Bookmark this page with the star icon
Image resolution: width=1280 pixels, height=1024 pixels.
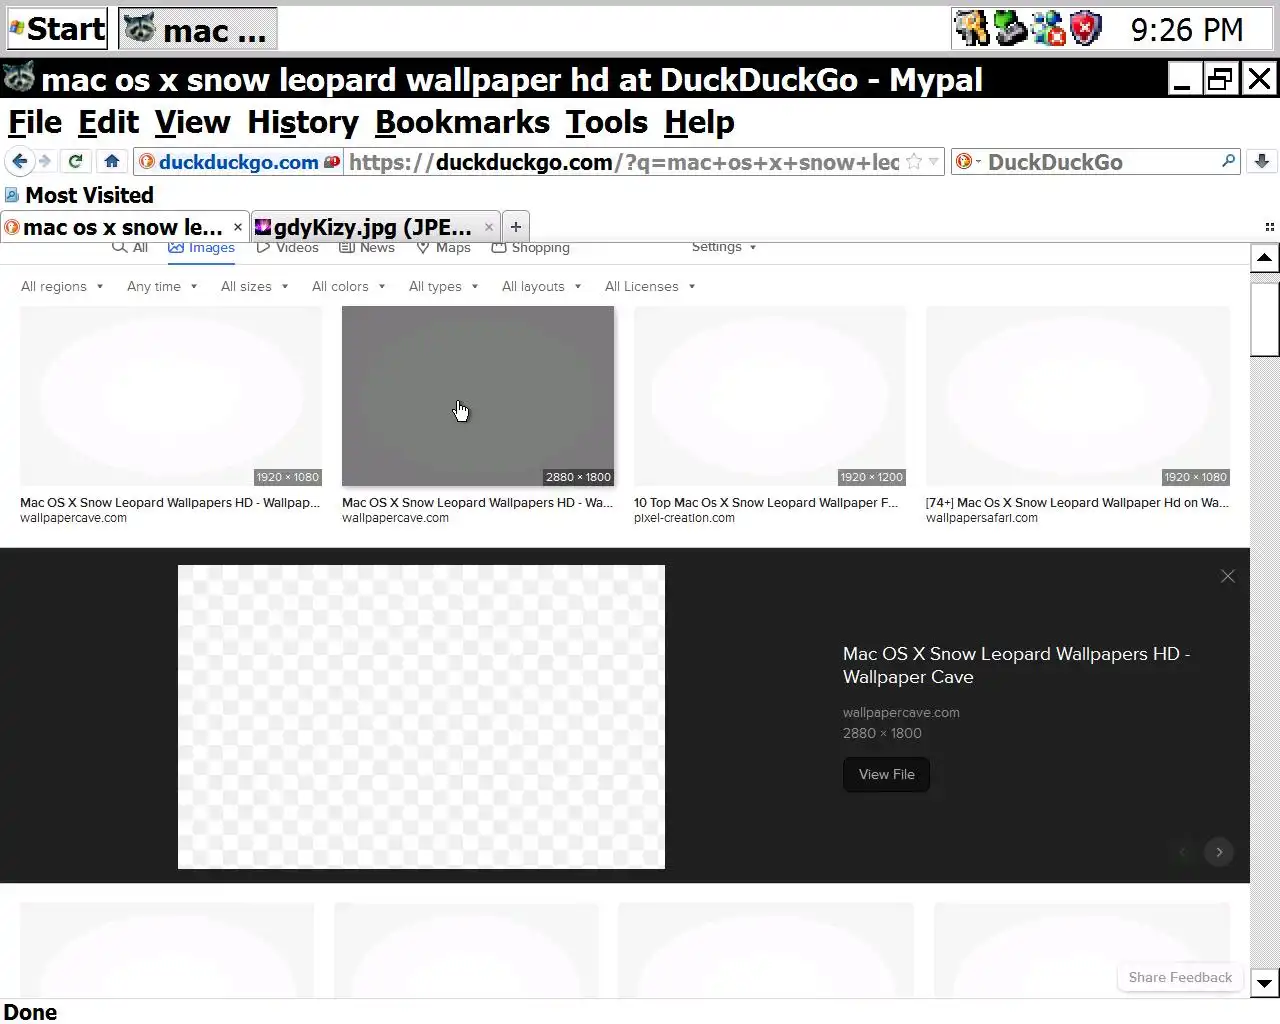[913, 162]
